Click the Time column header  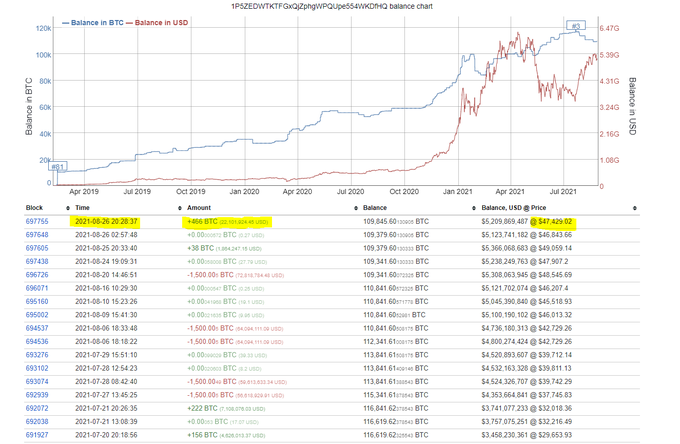pos(84,206)
